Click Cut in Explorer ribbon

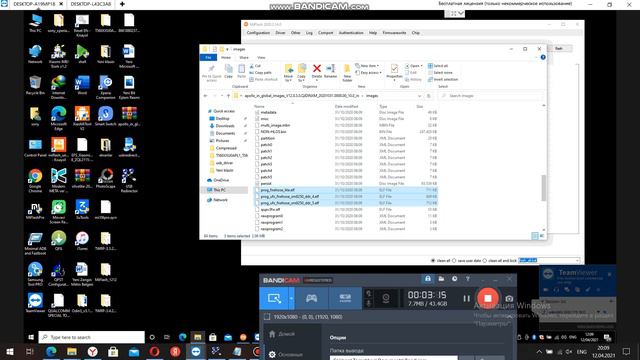(x=255, y=66)
